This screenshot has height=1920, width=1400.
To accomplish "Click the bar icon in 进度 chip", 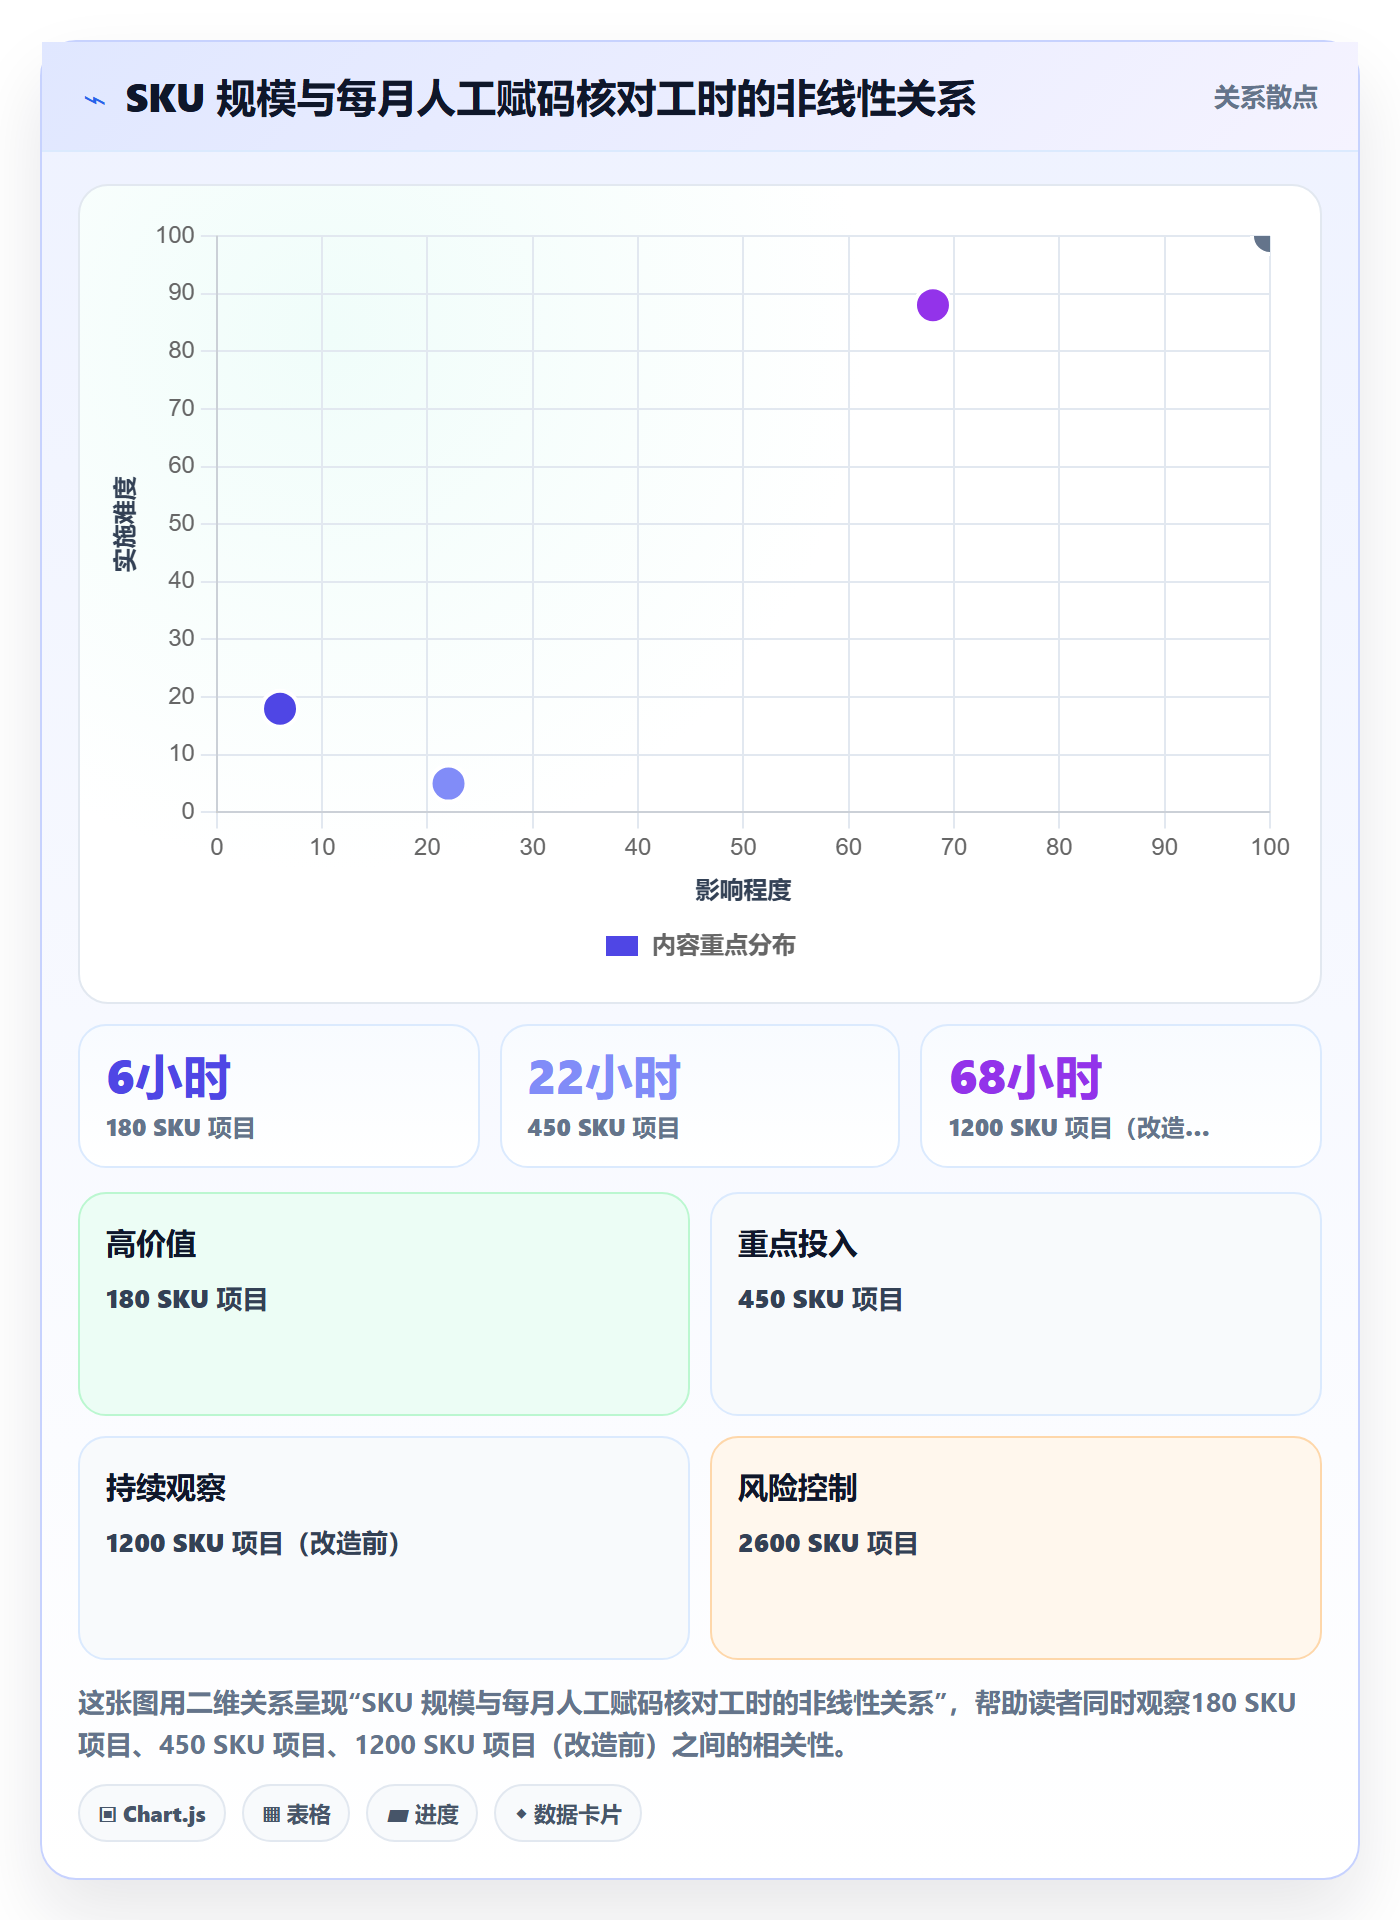I will point(397,1816).
